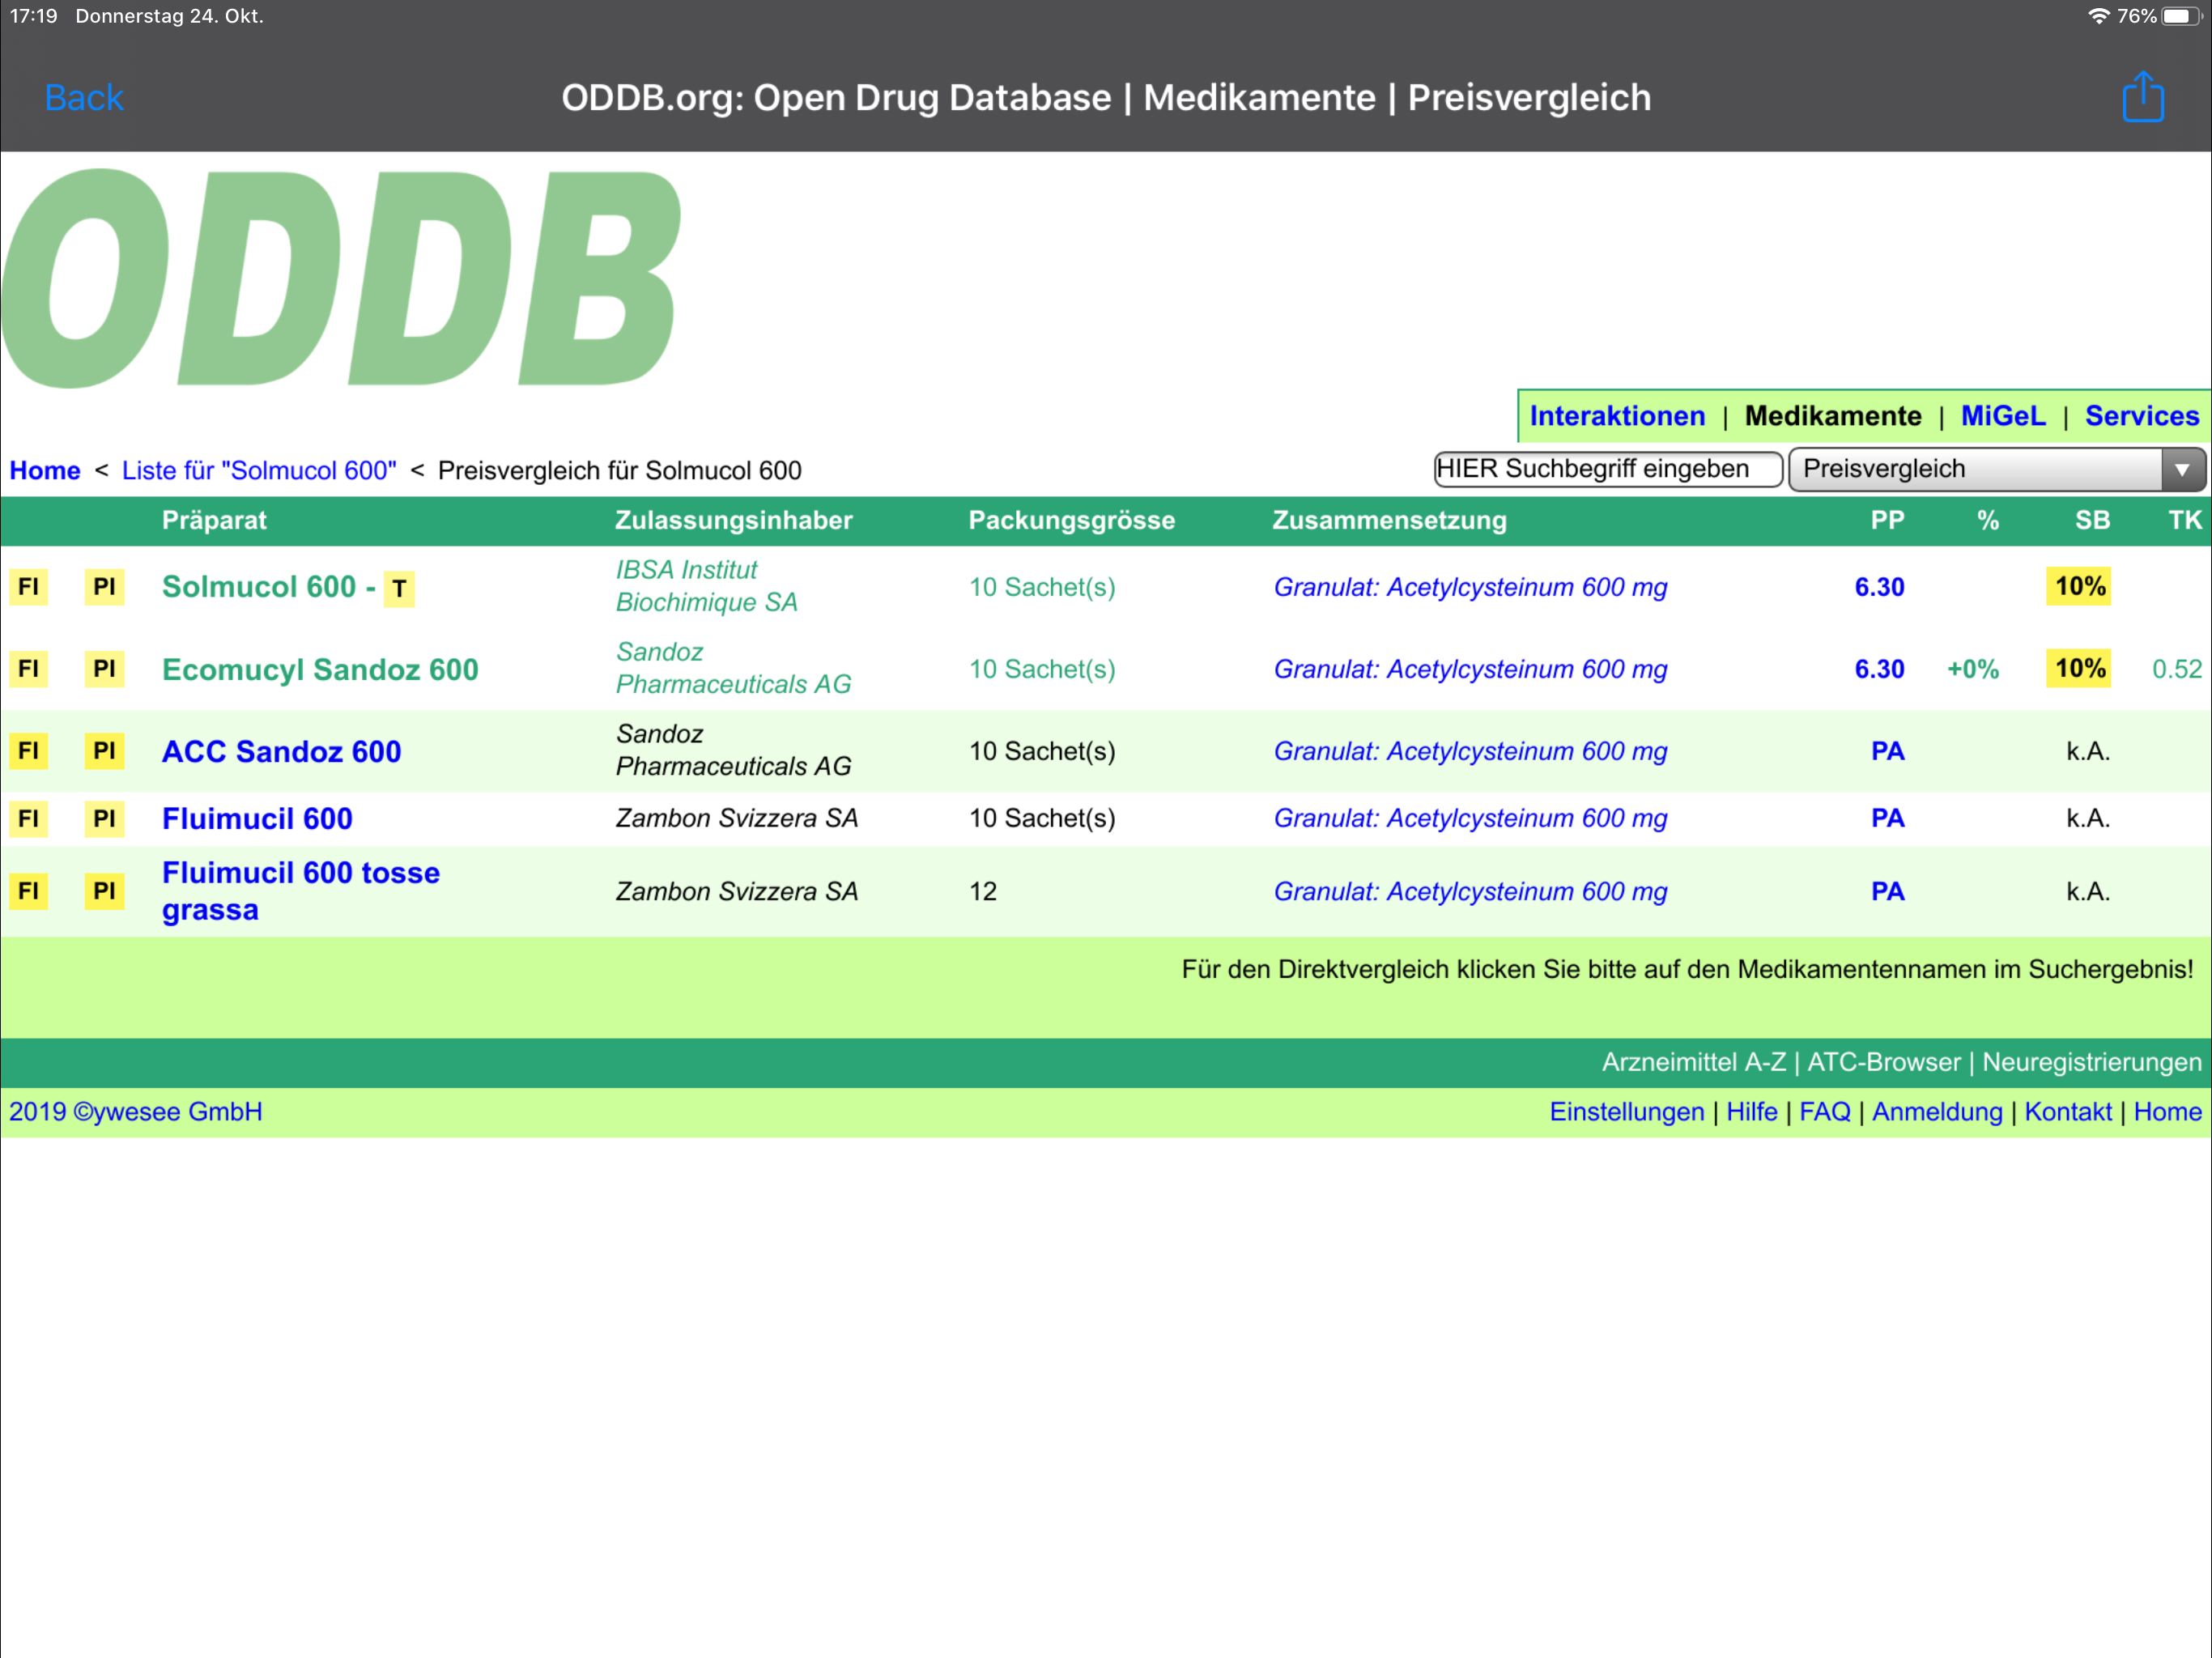Open FI badge for Ecomucyl Sandoz 600
This screenshot has height=1658, width=2212.
[29, 668]
